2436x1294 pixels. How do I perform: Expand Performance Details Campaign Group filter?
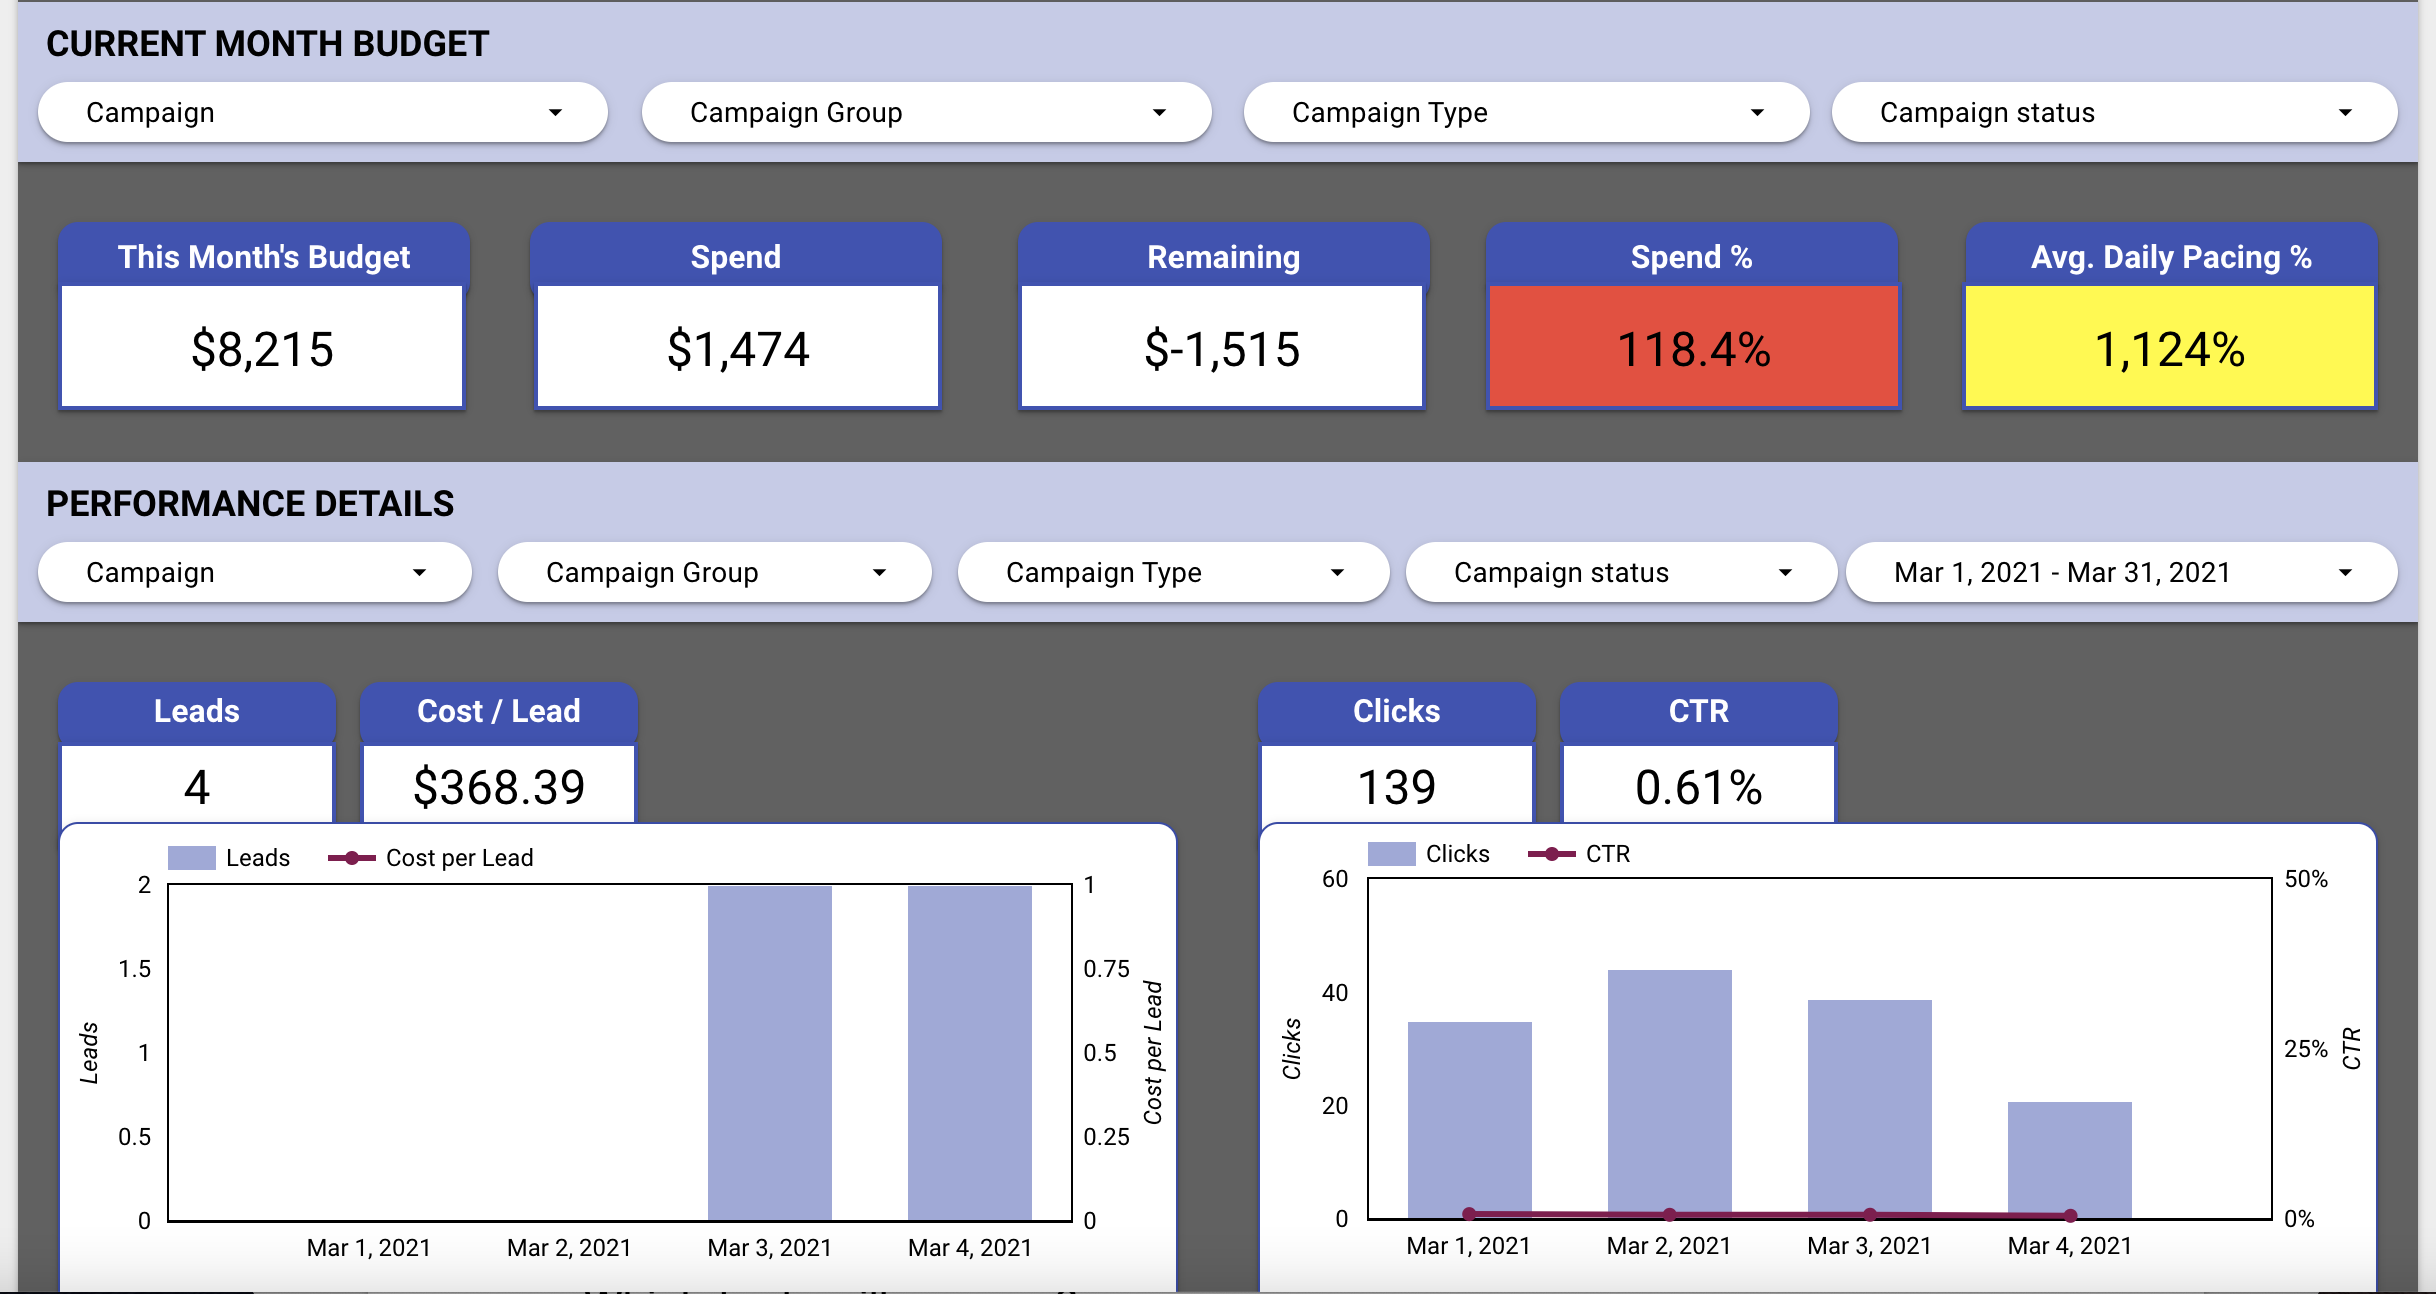(x=714, y=573)
